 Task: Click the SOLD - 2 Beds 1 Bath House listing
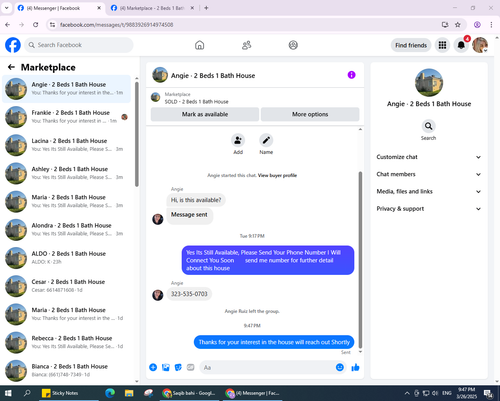click(x=196, y=102)
